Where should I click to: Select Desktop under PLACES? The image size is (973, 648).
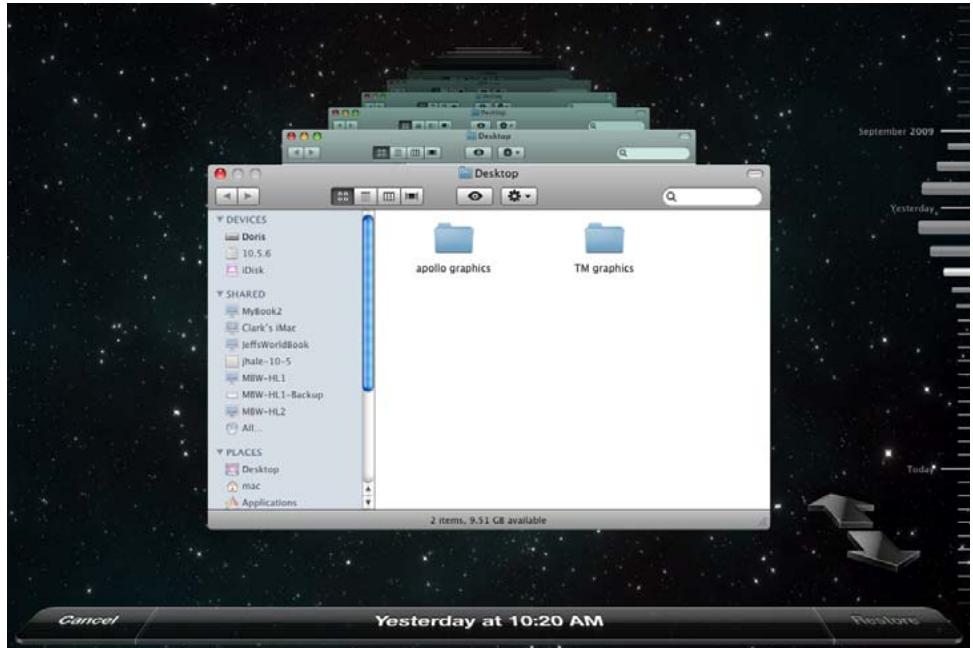point(252,469)
